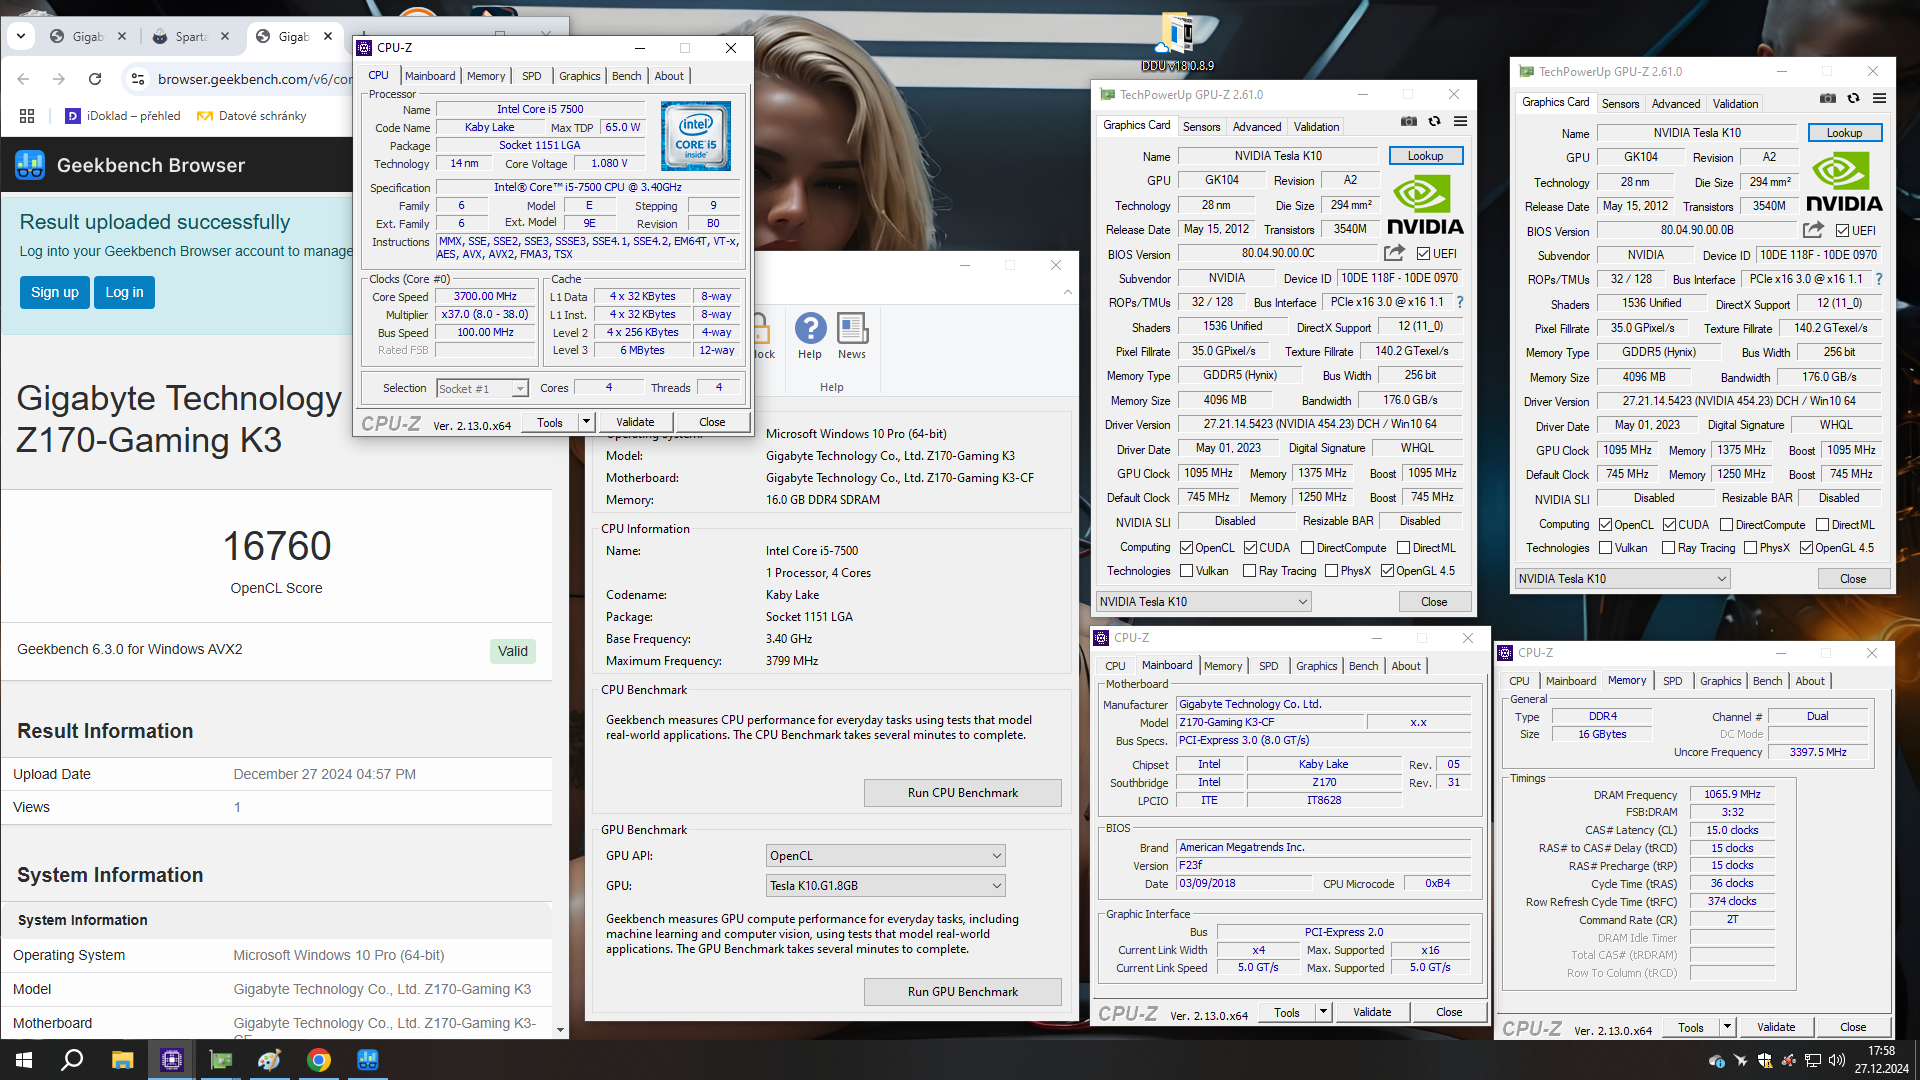Open GPU API OpenCL dropdown in Geekbench
Viewport: 1920px width, 1080px height.
click(885, 856)
